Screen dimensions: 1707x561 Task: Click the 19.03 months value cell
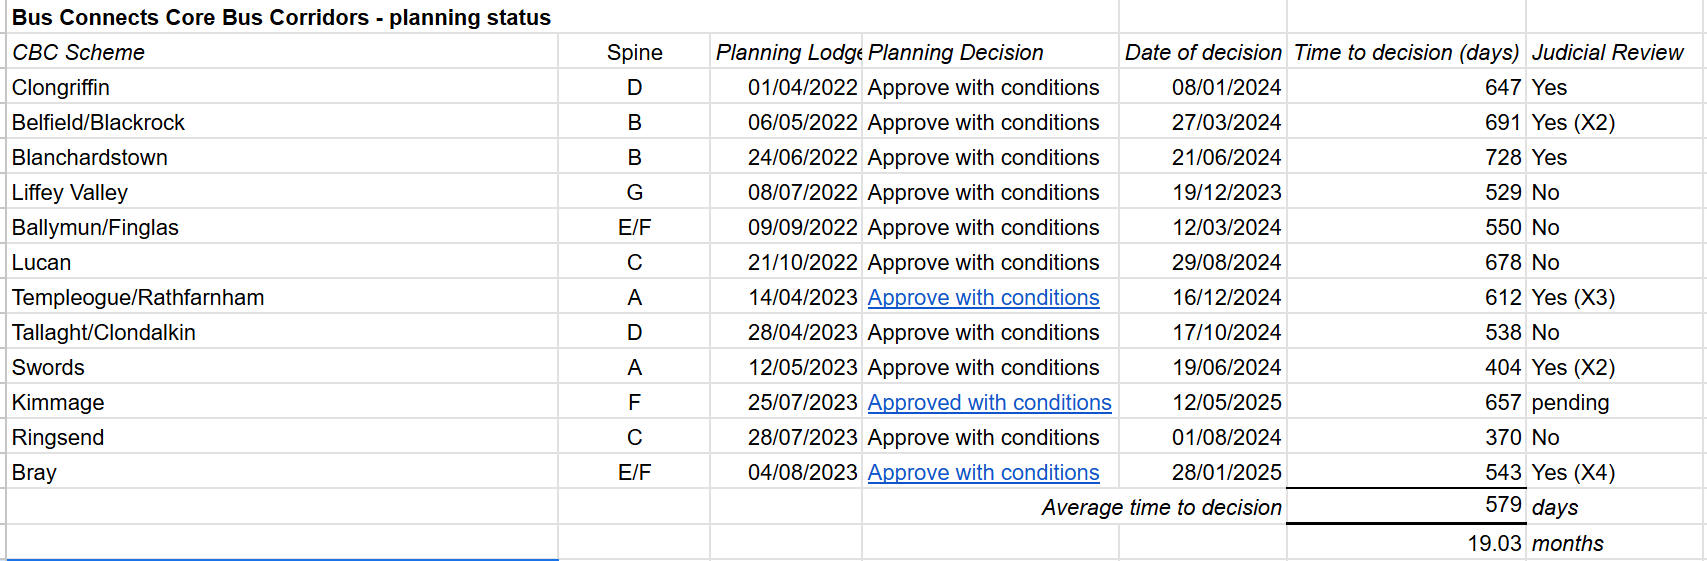[x=1406, y=543]
